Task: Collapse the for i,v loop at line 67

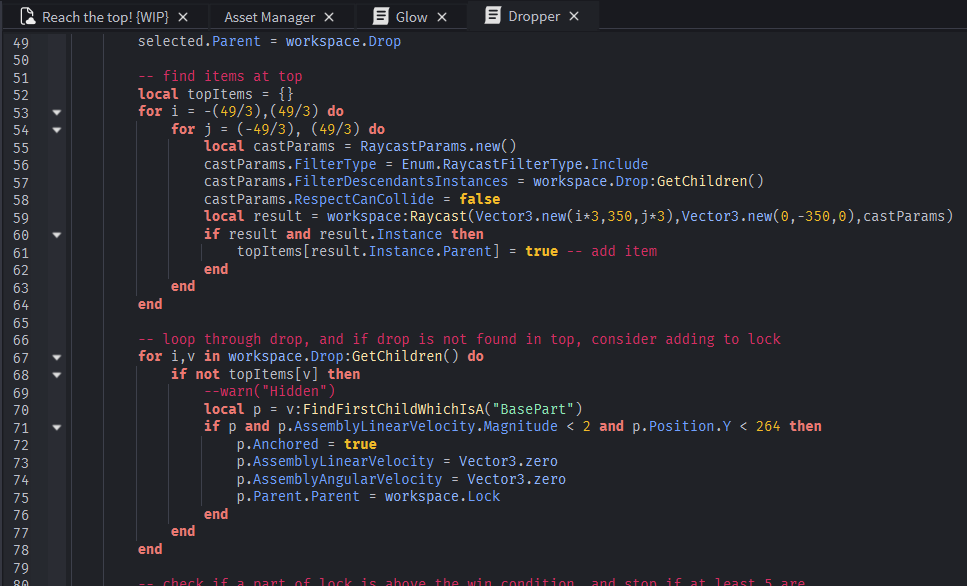Action: tap(57, 357)
